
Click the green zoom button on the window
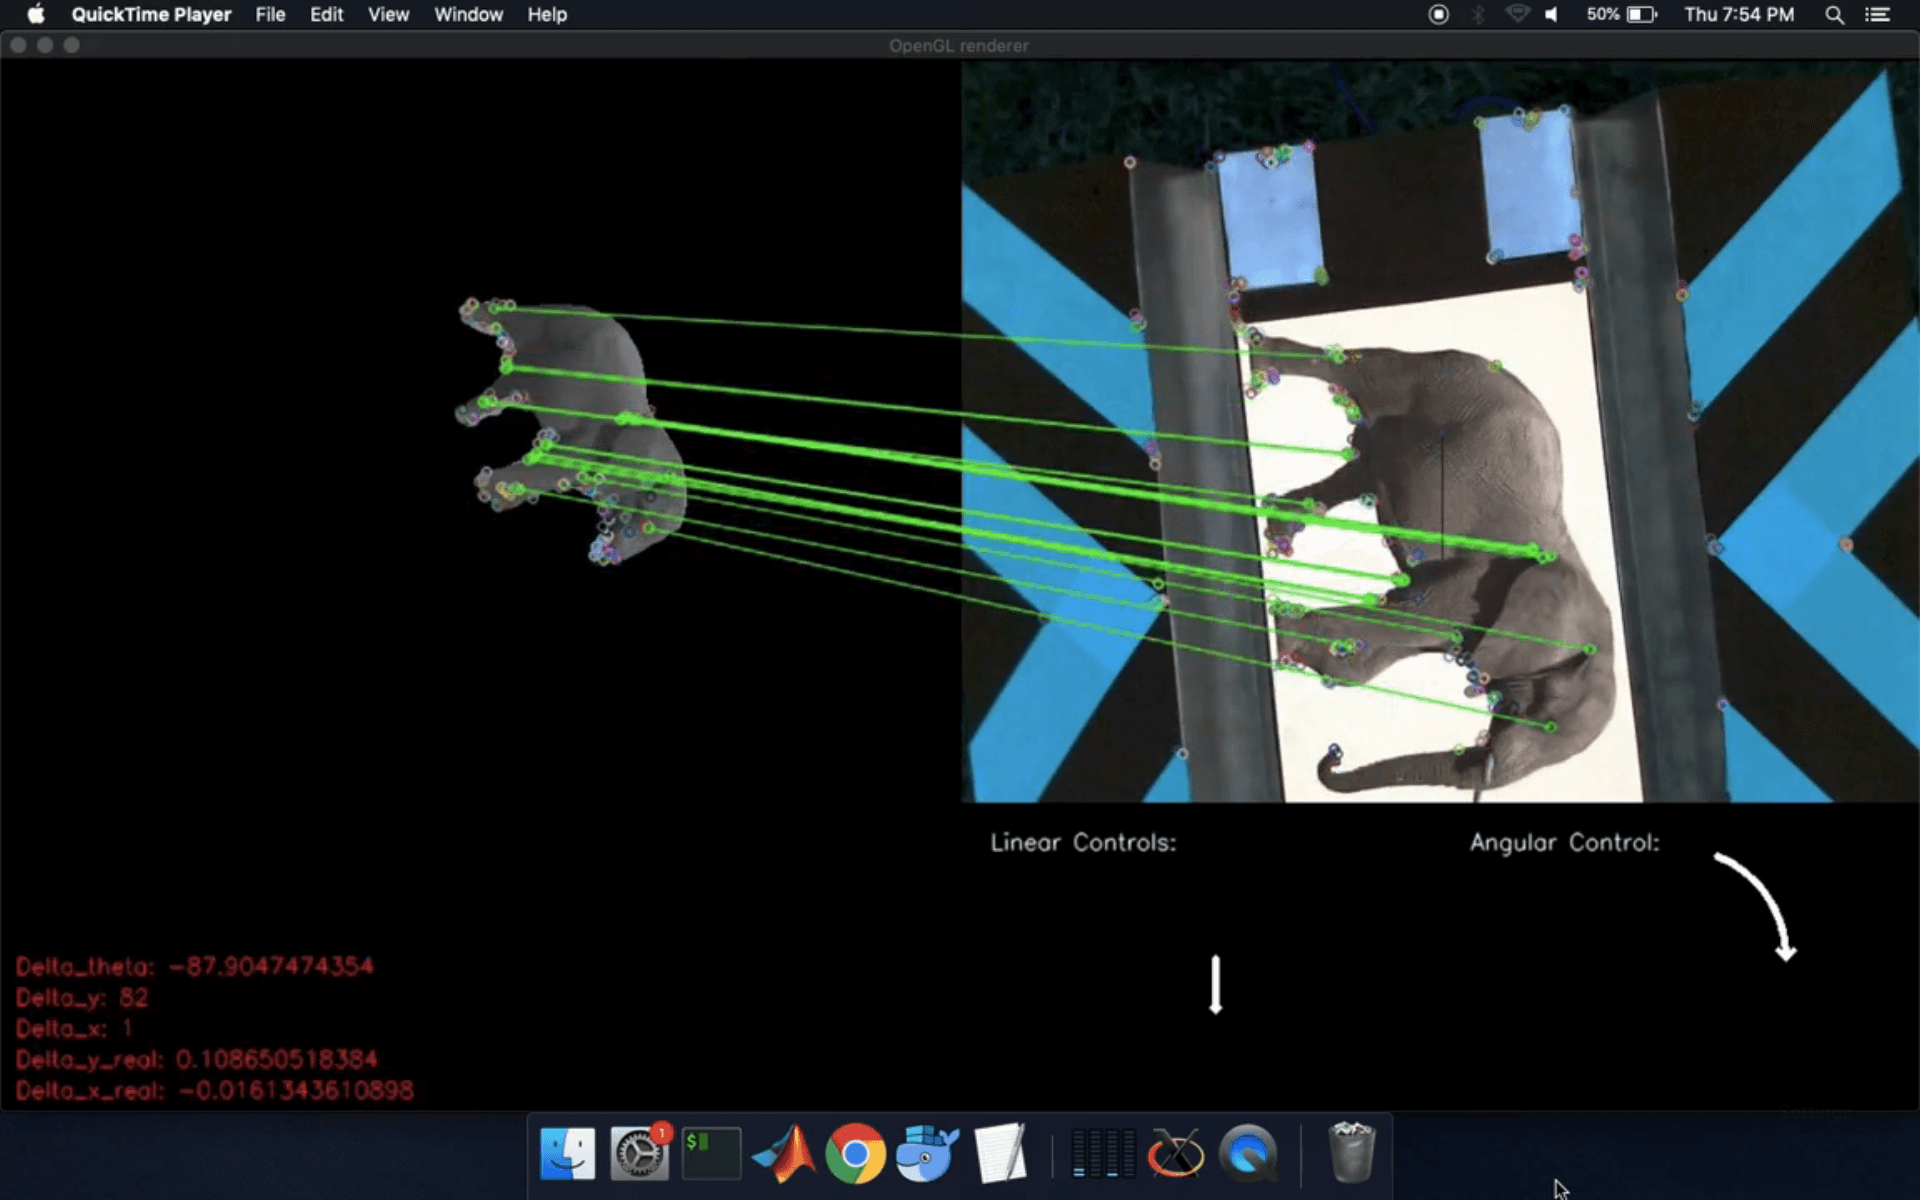tap(72, 45)
